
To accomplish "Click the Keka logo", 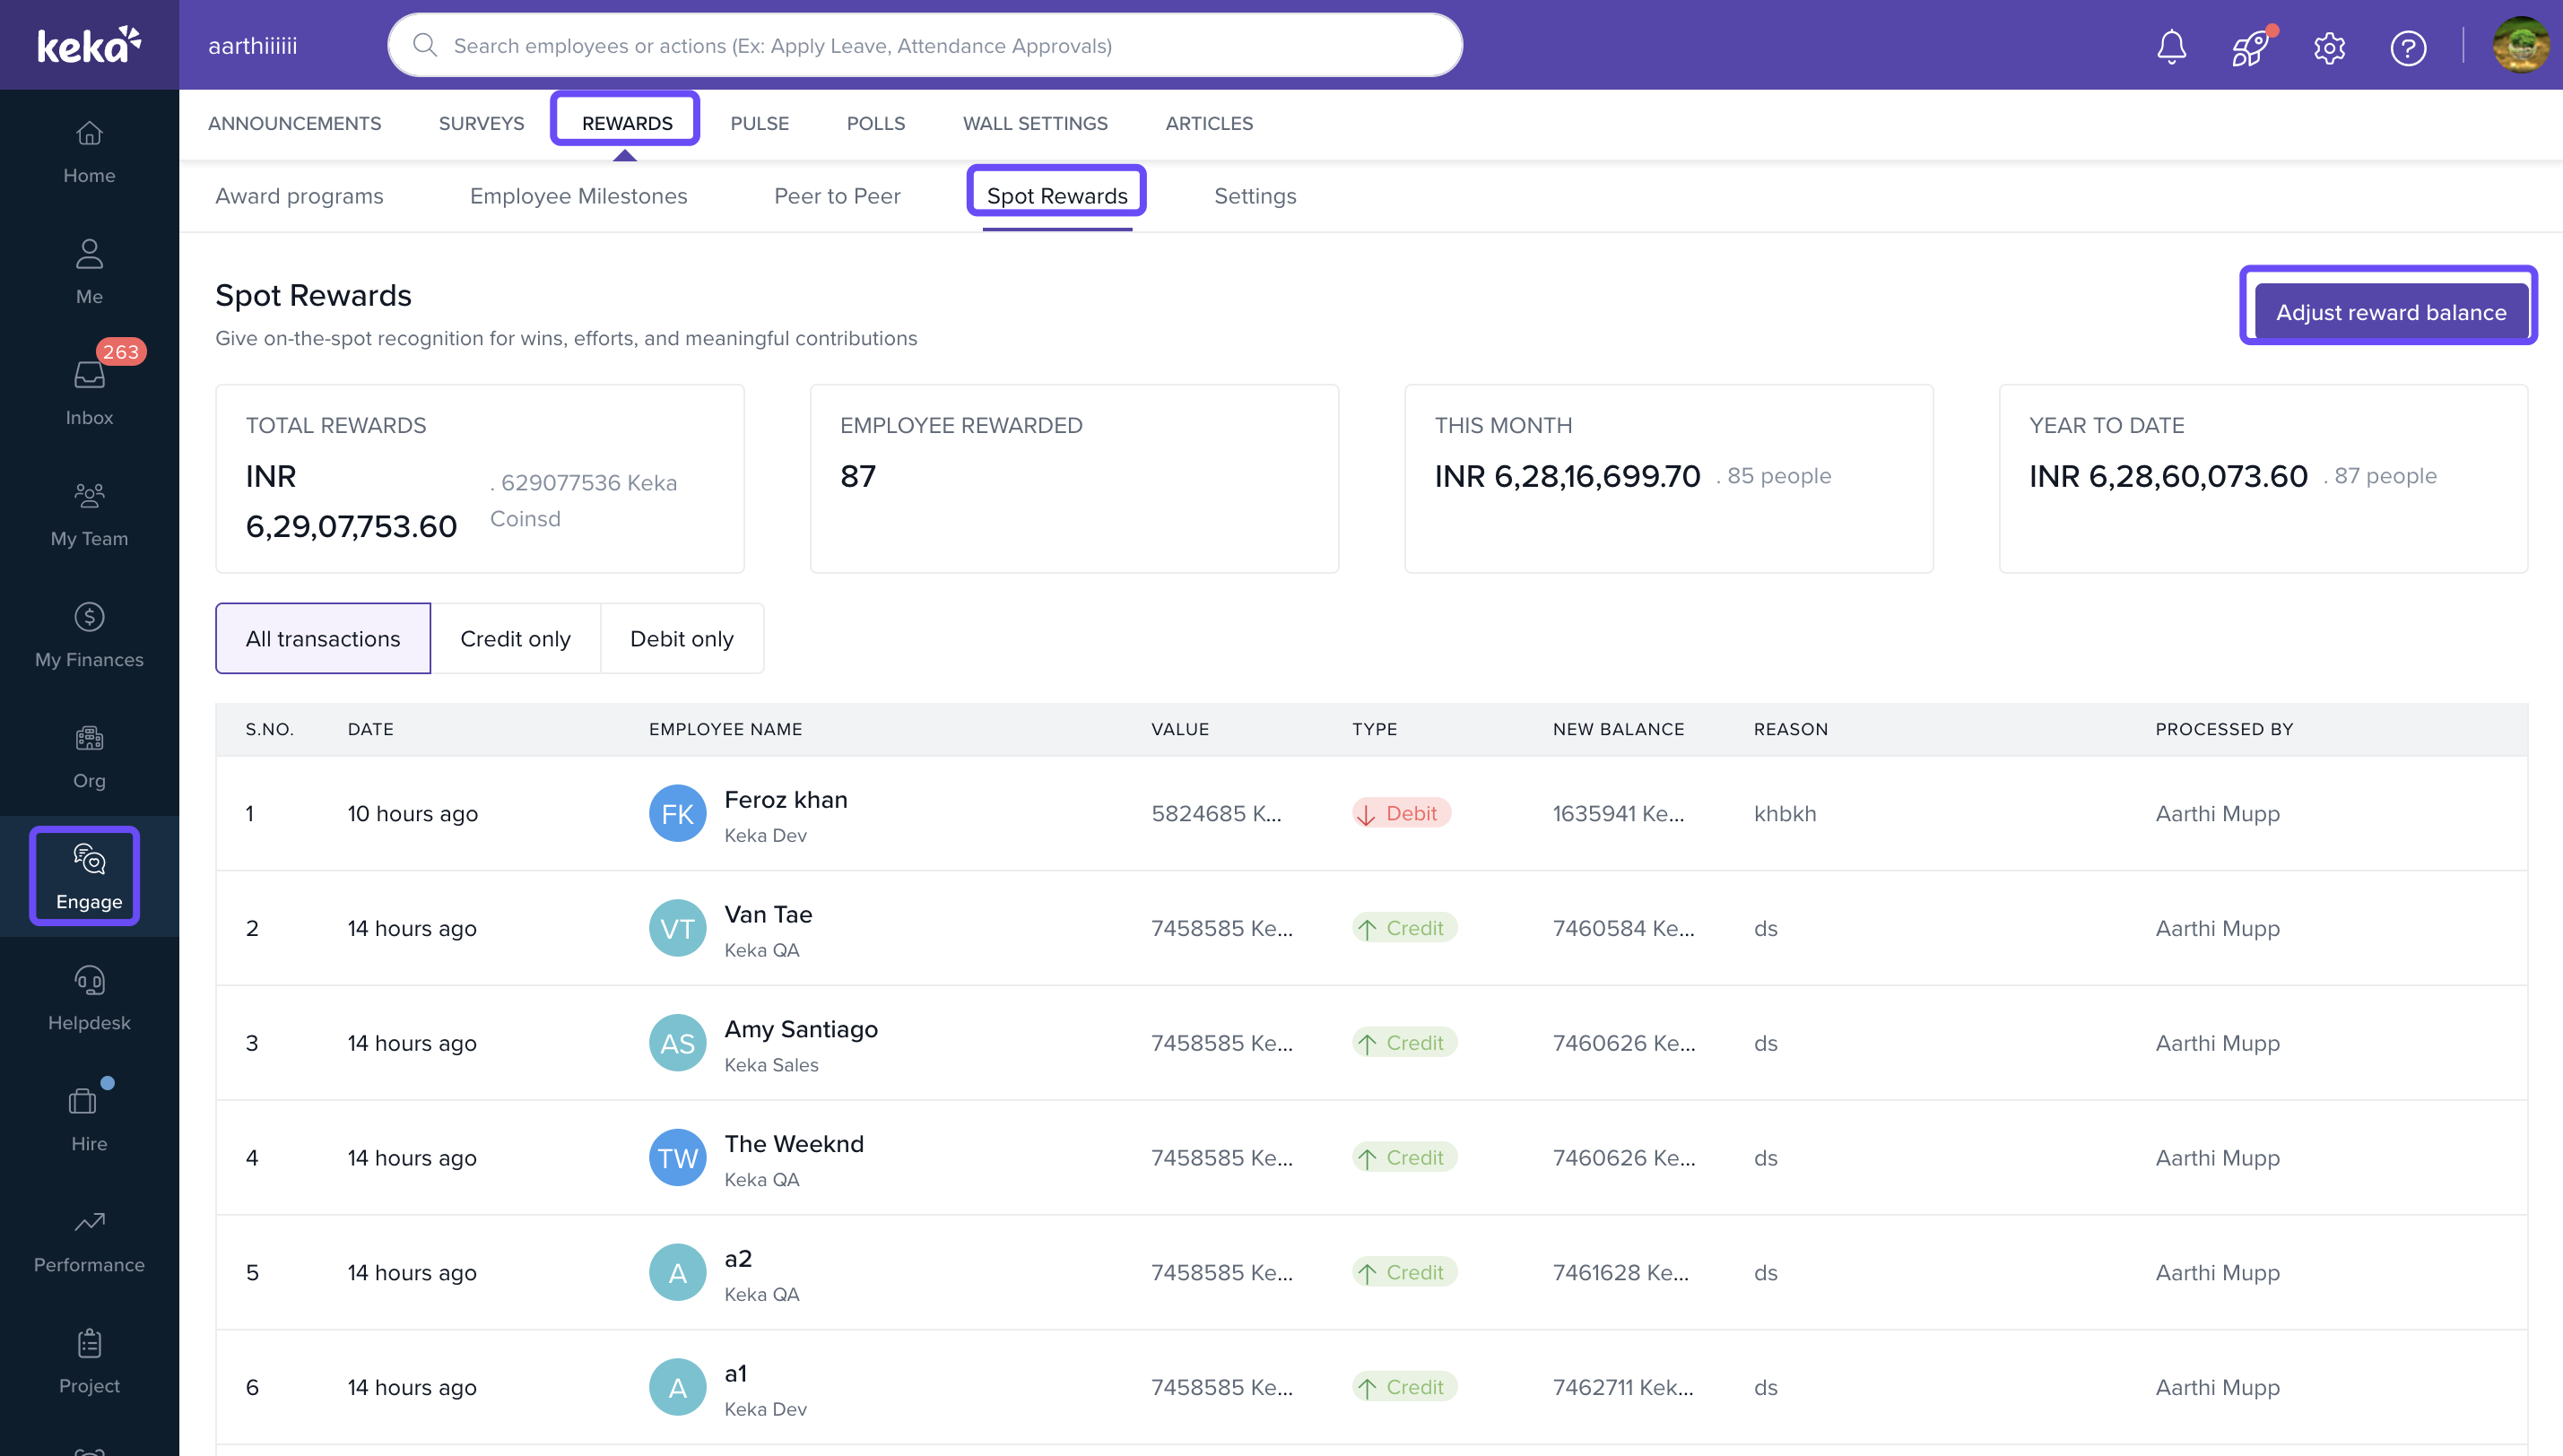I will (x=89, y=45).
